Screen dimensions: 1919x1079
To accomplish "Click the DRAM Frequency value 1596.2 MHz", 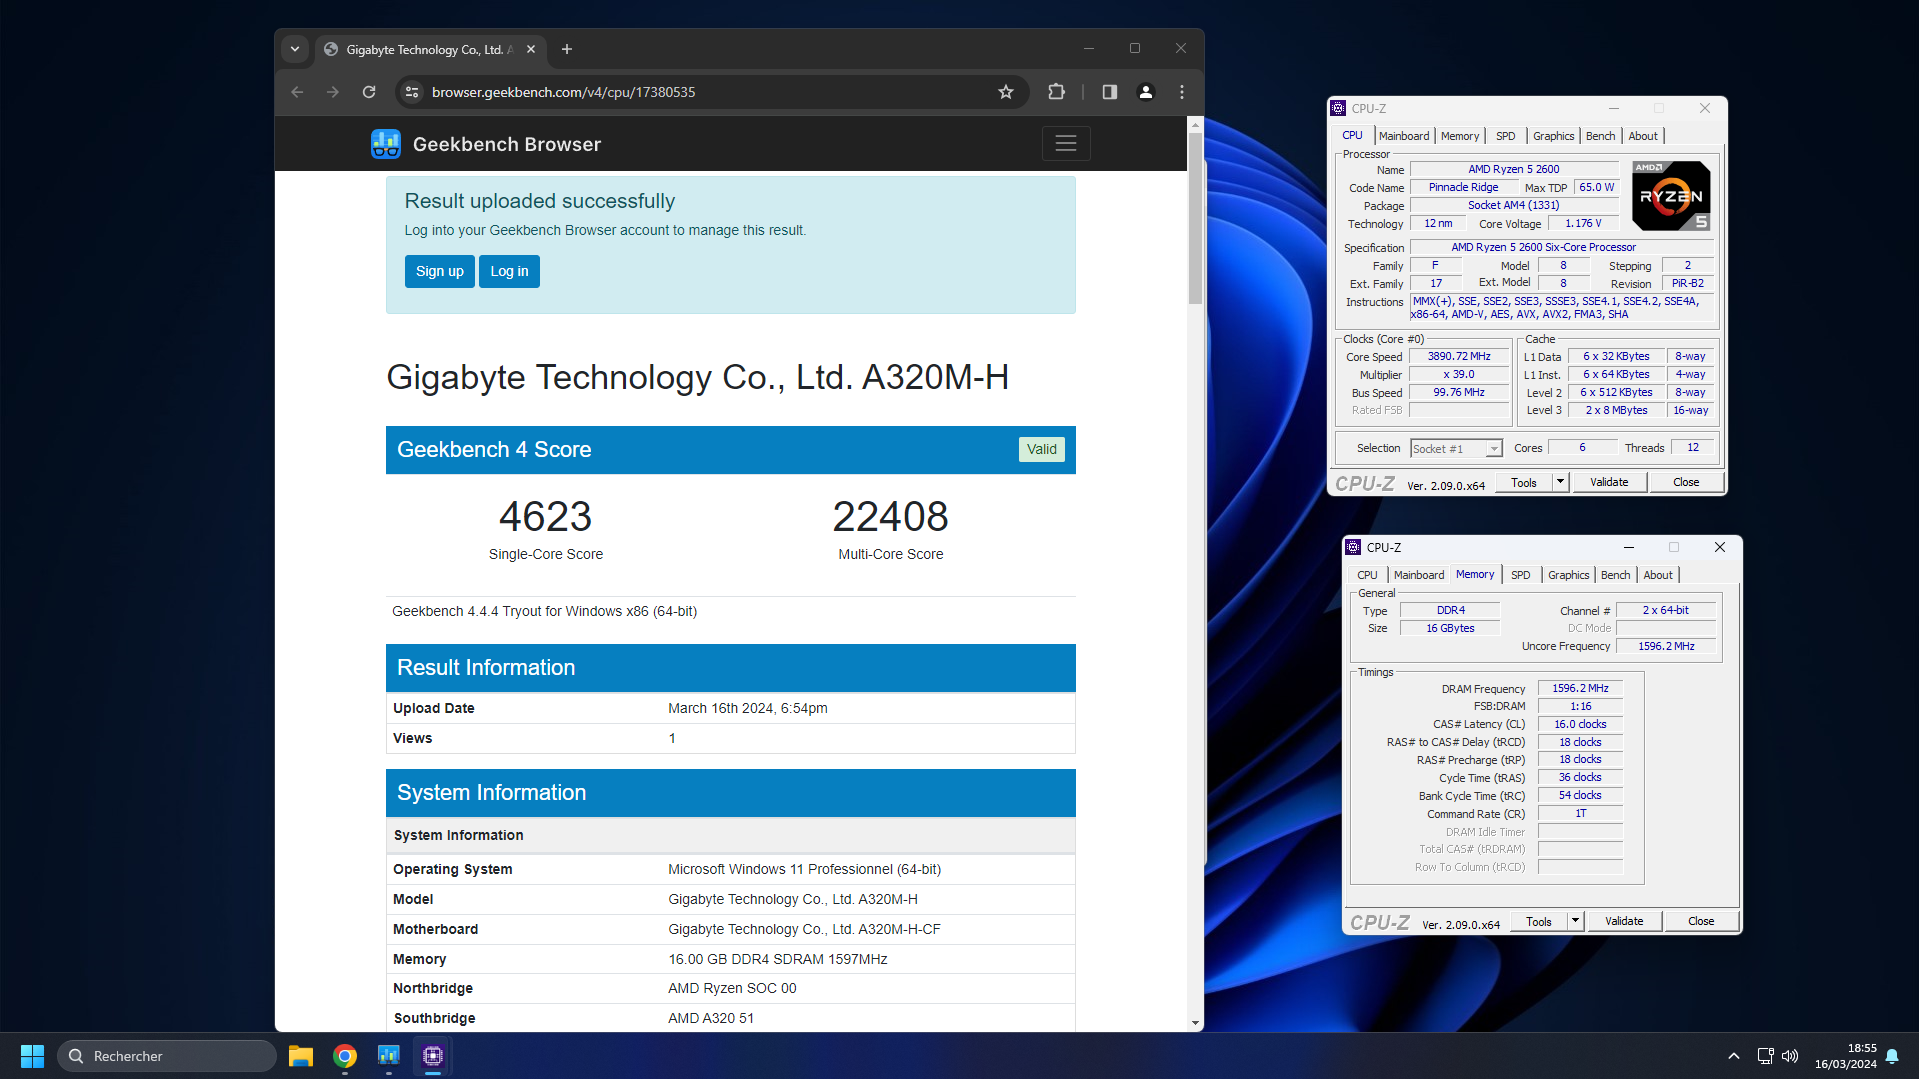I will pyautogui.click(x=1580, y=689).
